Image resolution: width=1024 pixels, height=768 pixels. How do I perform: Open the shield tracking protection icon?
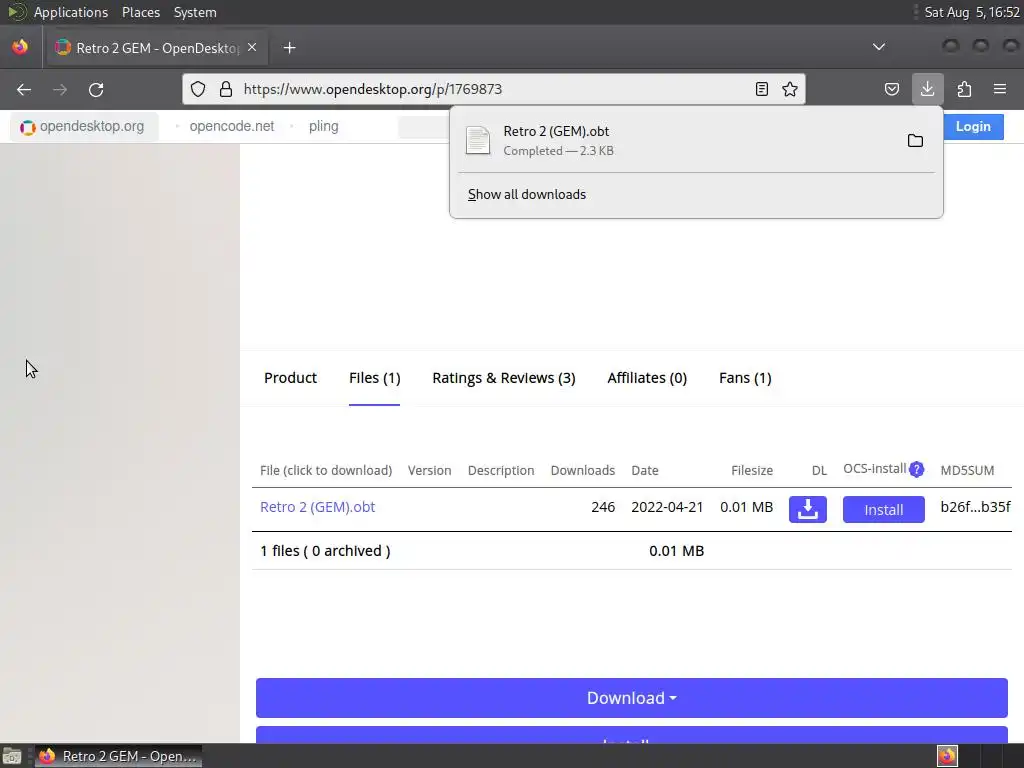pos(198,89)
